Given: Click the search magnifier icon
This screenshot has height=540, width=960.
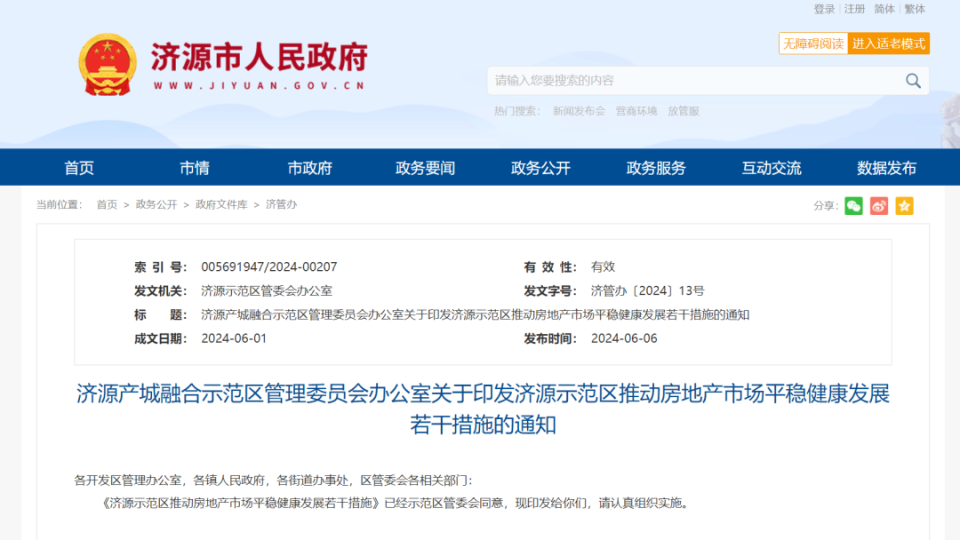Looking at the screenshot, I should tap(913, 81).
